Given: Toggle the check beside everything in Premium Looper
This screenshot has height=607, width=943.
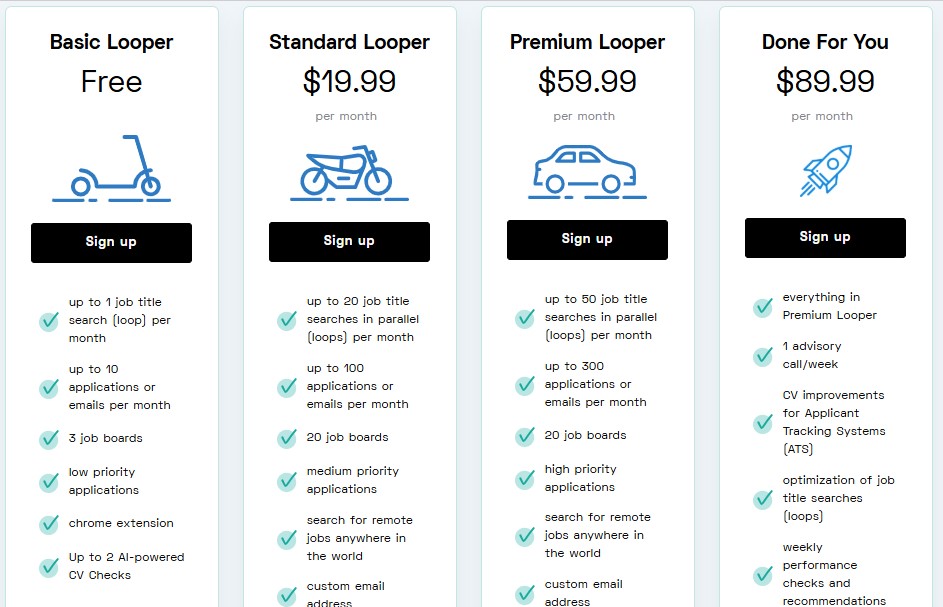Looking at the screenshot, I should click(761, 305).
